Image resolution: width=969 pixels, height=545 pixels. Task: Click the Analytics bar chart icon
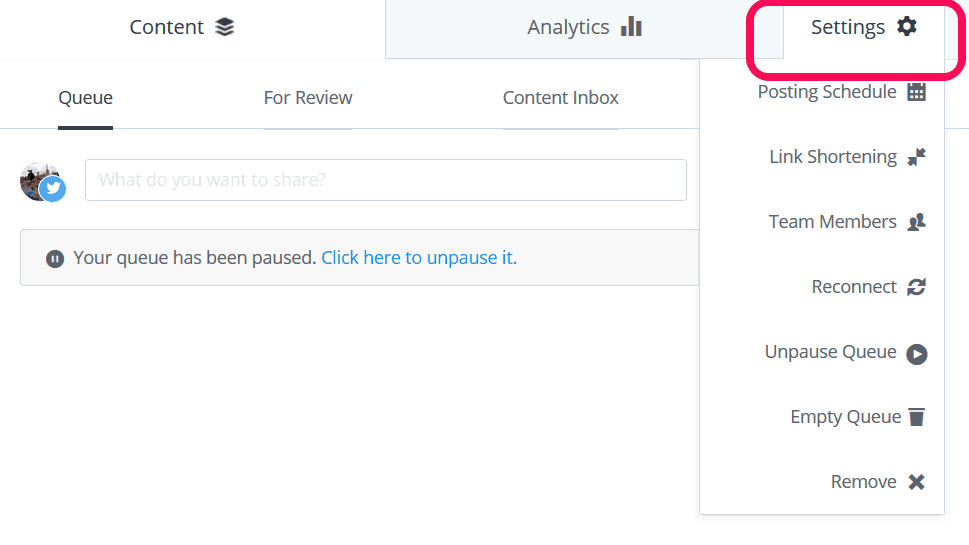[631, 27]
